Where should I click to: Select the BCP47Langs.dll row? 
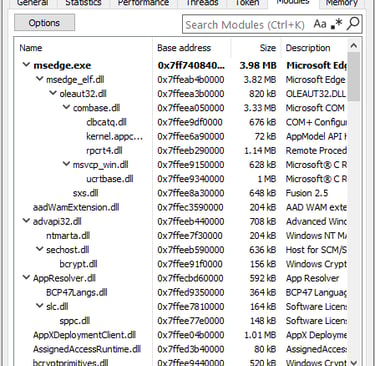181,292
